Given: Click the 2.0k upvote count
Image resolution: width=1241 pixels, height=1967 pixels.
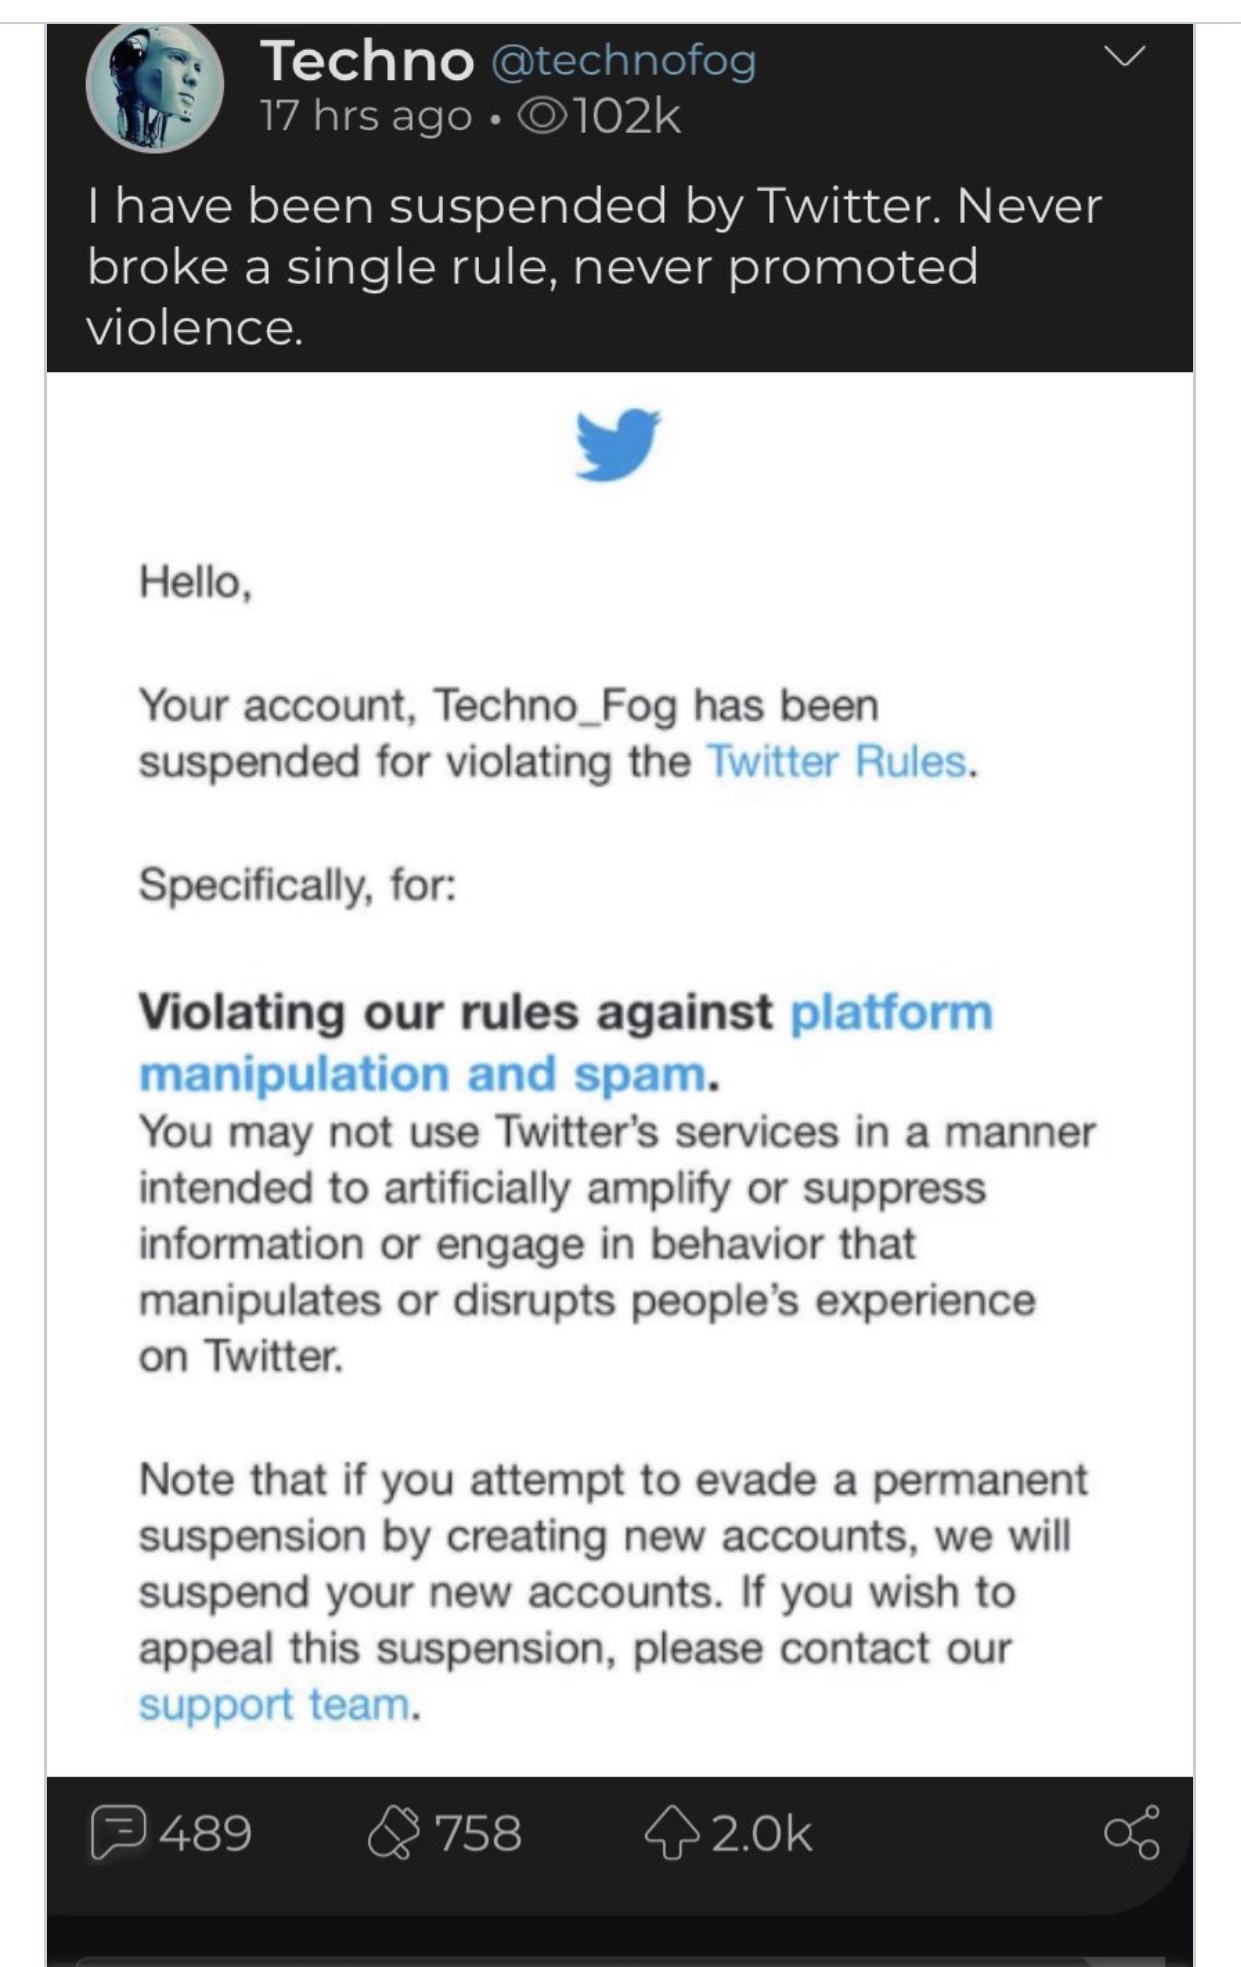Looking at the screenshot, I should pyautogui.click(x=762, y=1833).
